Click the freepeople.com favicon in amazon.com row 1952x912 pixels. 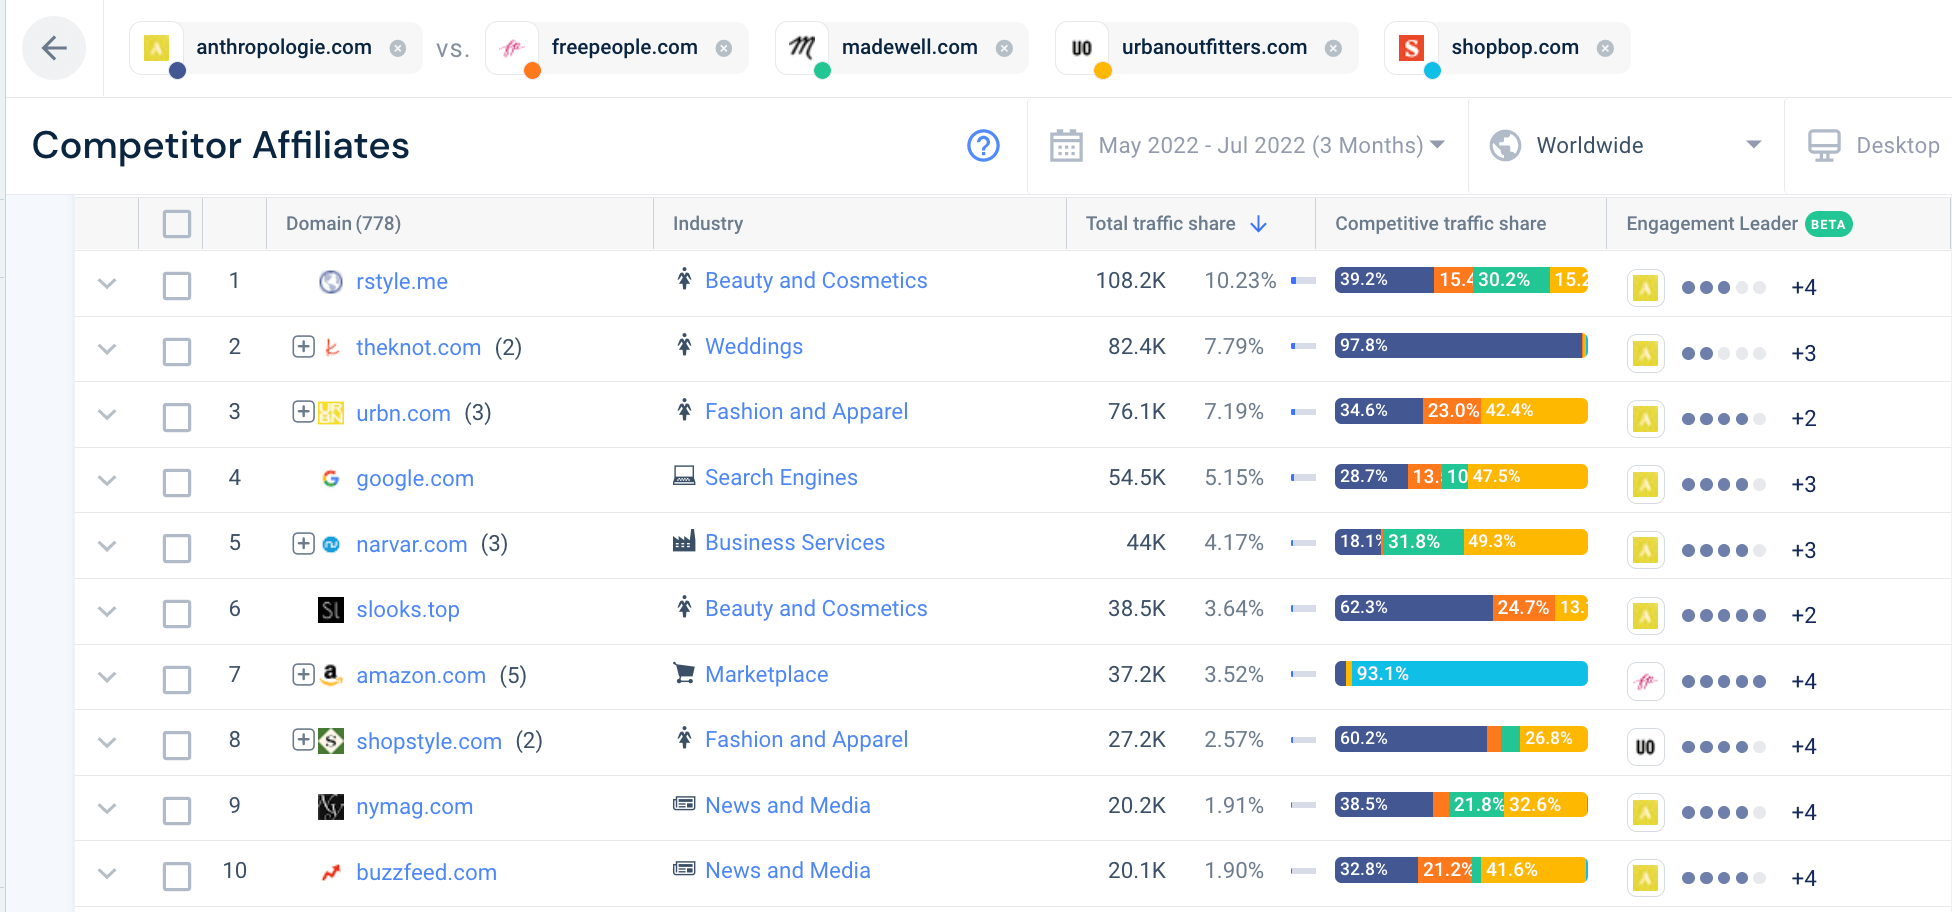[1645, 680]
